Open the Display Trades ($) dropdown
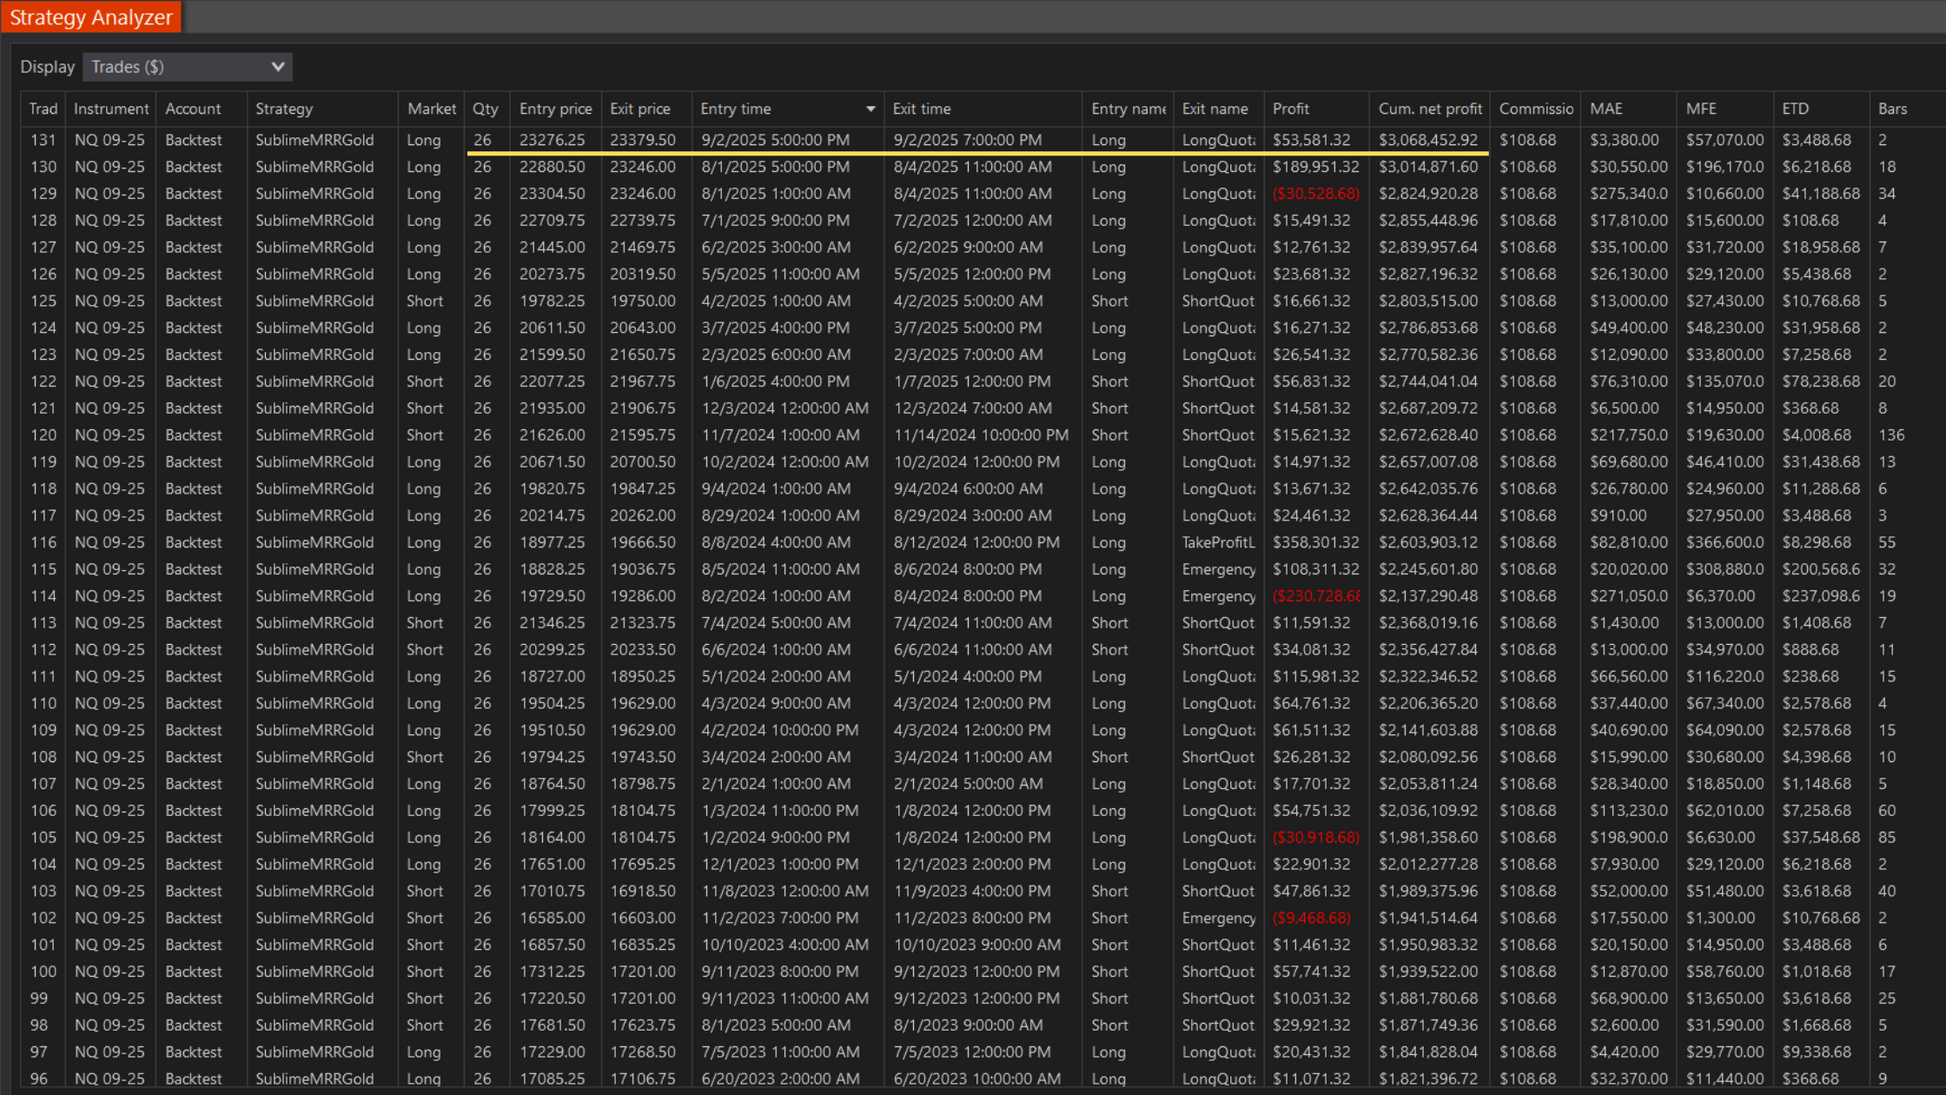 click(x=187, y=67)
